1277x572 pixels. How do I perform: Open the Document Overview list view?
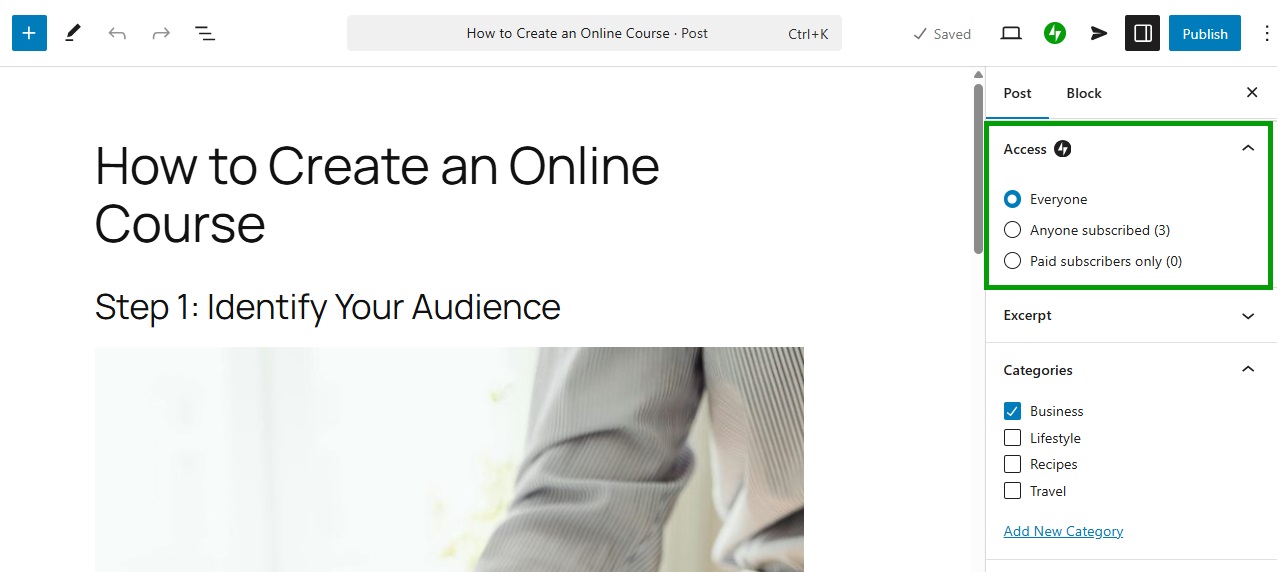pos(205,33)
